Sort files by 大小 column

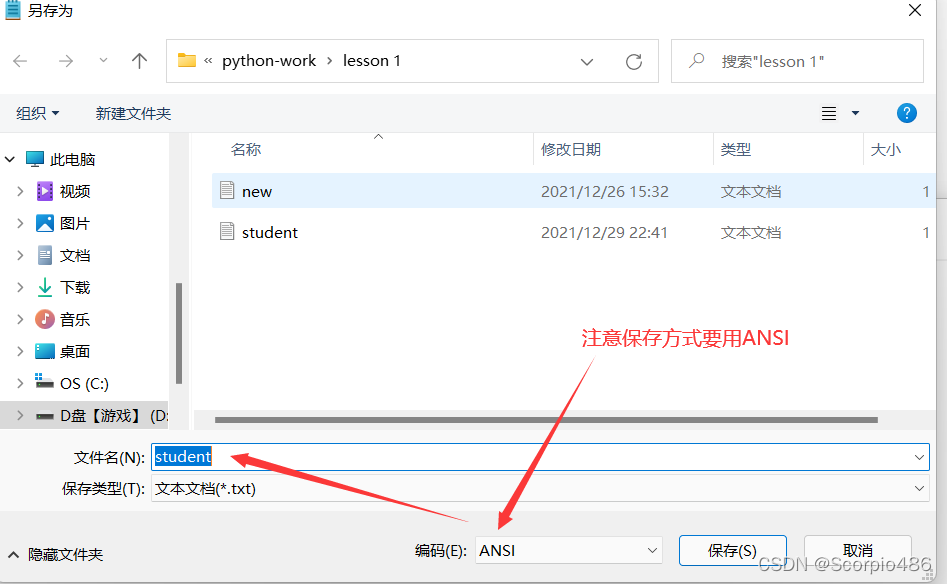point(885,149)
